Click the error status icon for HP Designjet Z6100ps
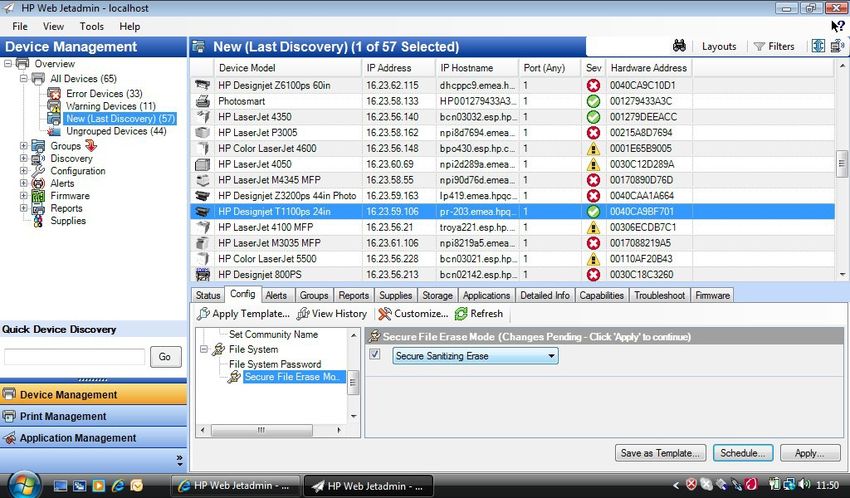The height and width of the screenshot is (498, 850). [x=593, y=85]
